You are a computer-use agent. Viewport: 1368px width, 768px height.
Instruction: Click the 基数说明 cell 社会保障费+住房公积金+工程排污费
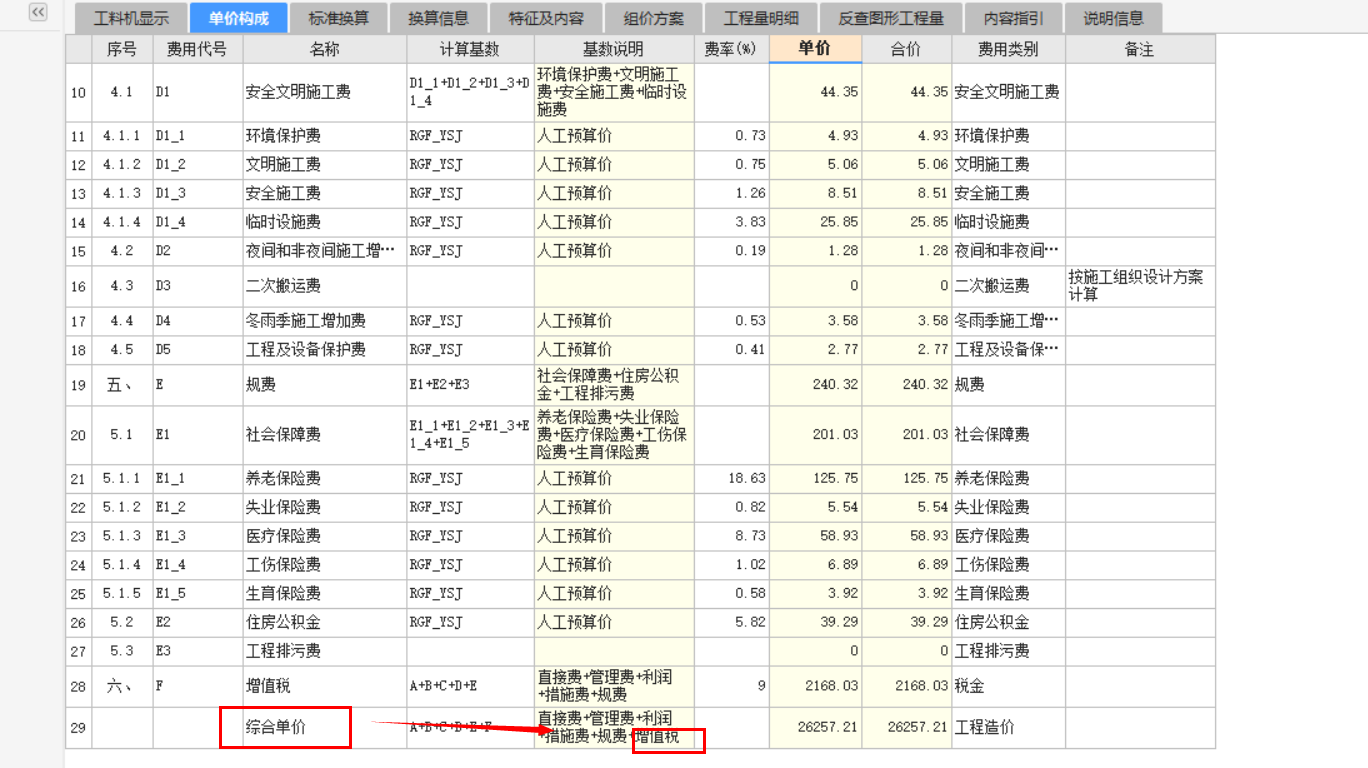[614, 385]
